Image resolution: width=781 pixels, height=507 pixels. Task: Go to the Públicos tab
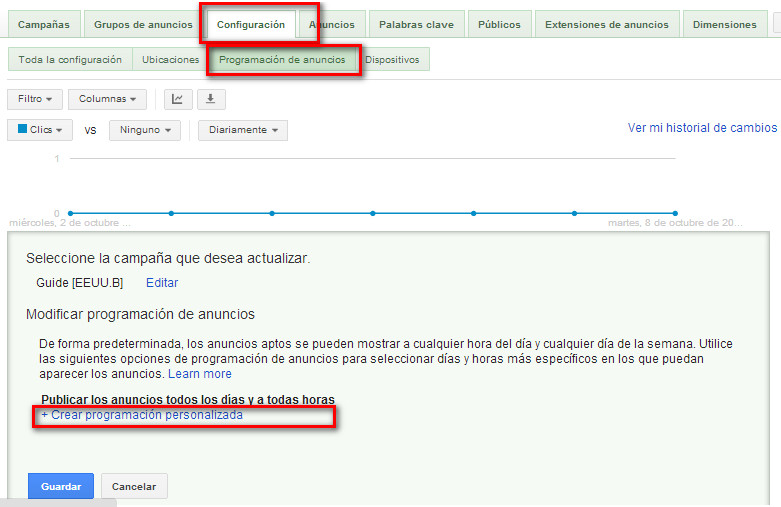tap(499, 25)
